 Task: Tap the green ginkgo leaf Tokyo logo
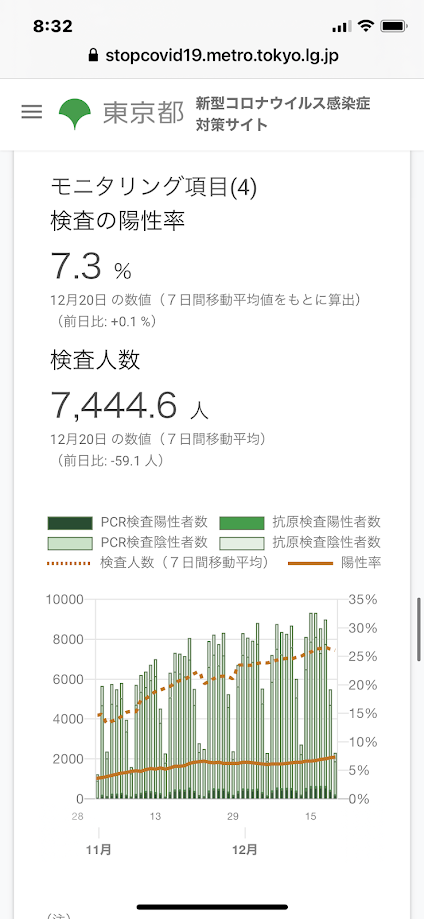click(x=74, y=114)
